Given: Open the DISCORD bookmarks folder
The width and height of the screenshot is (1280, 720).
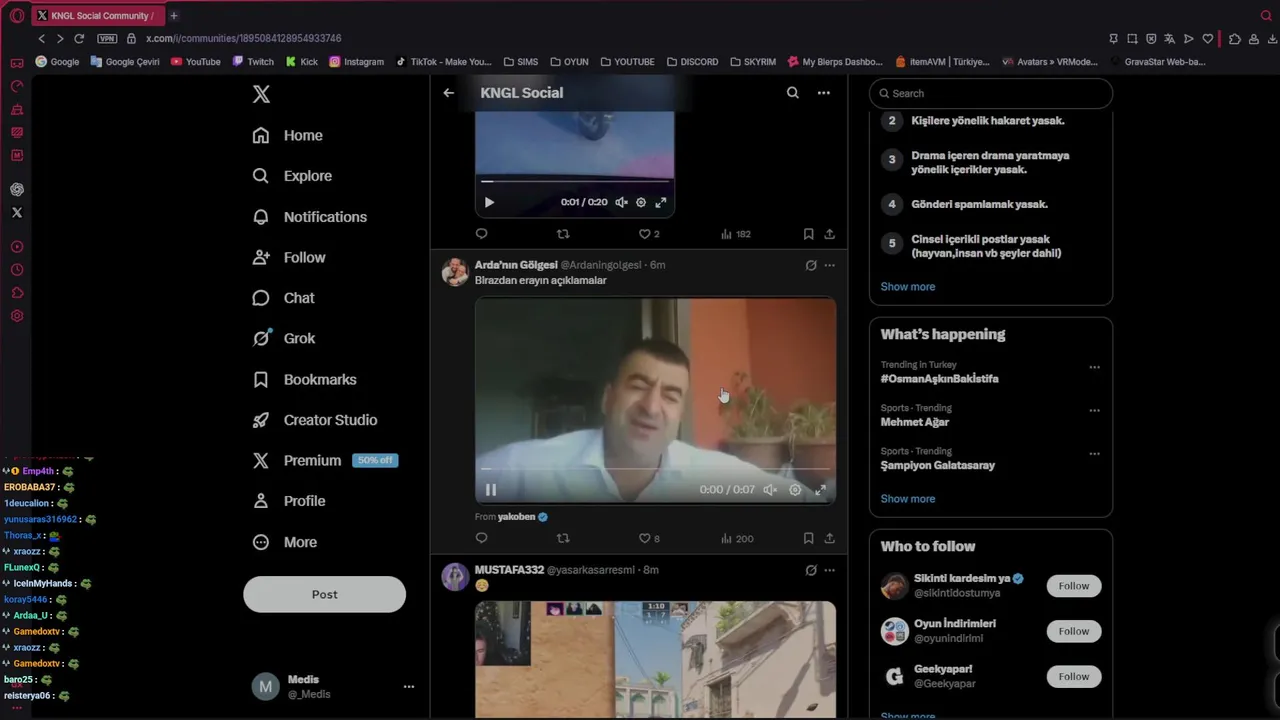Looking at the screenshot, I should coord(692,62).
